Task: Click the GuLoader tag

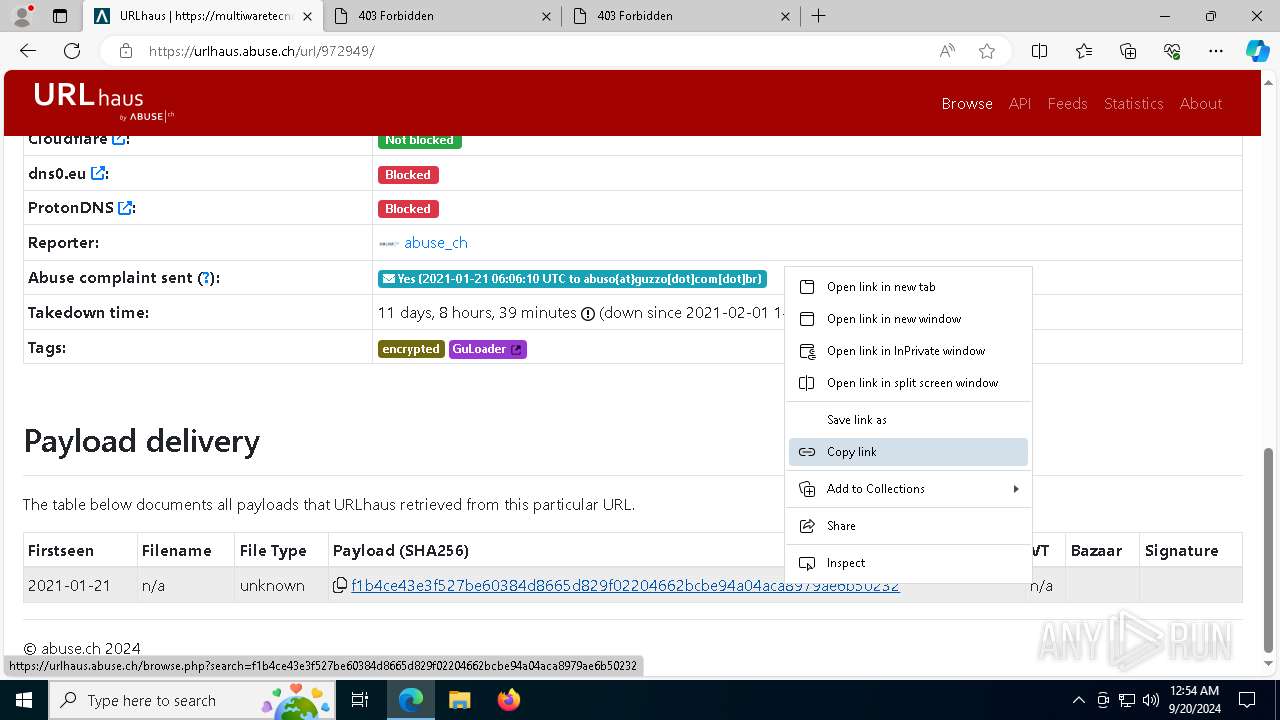Action: click(488, 349)
